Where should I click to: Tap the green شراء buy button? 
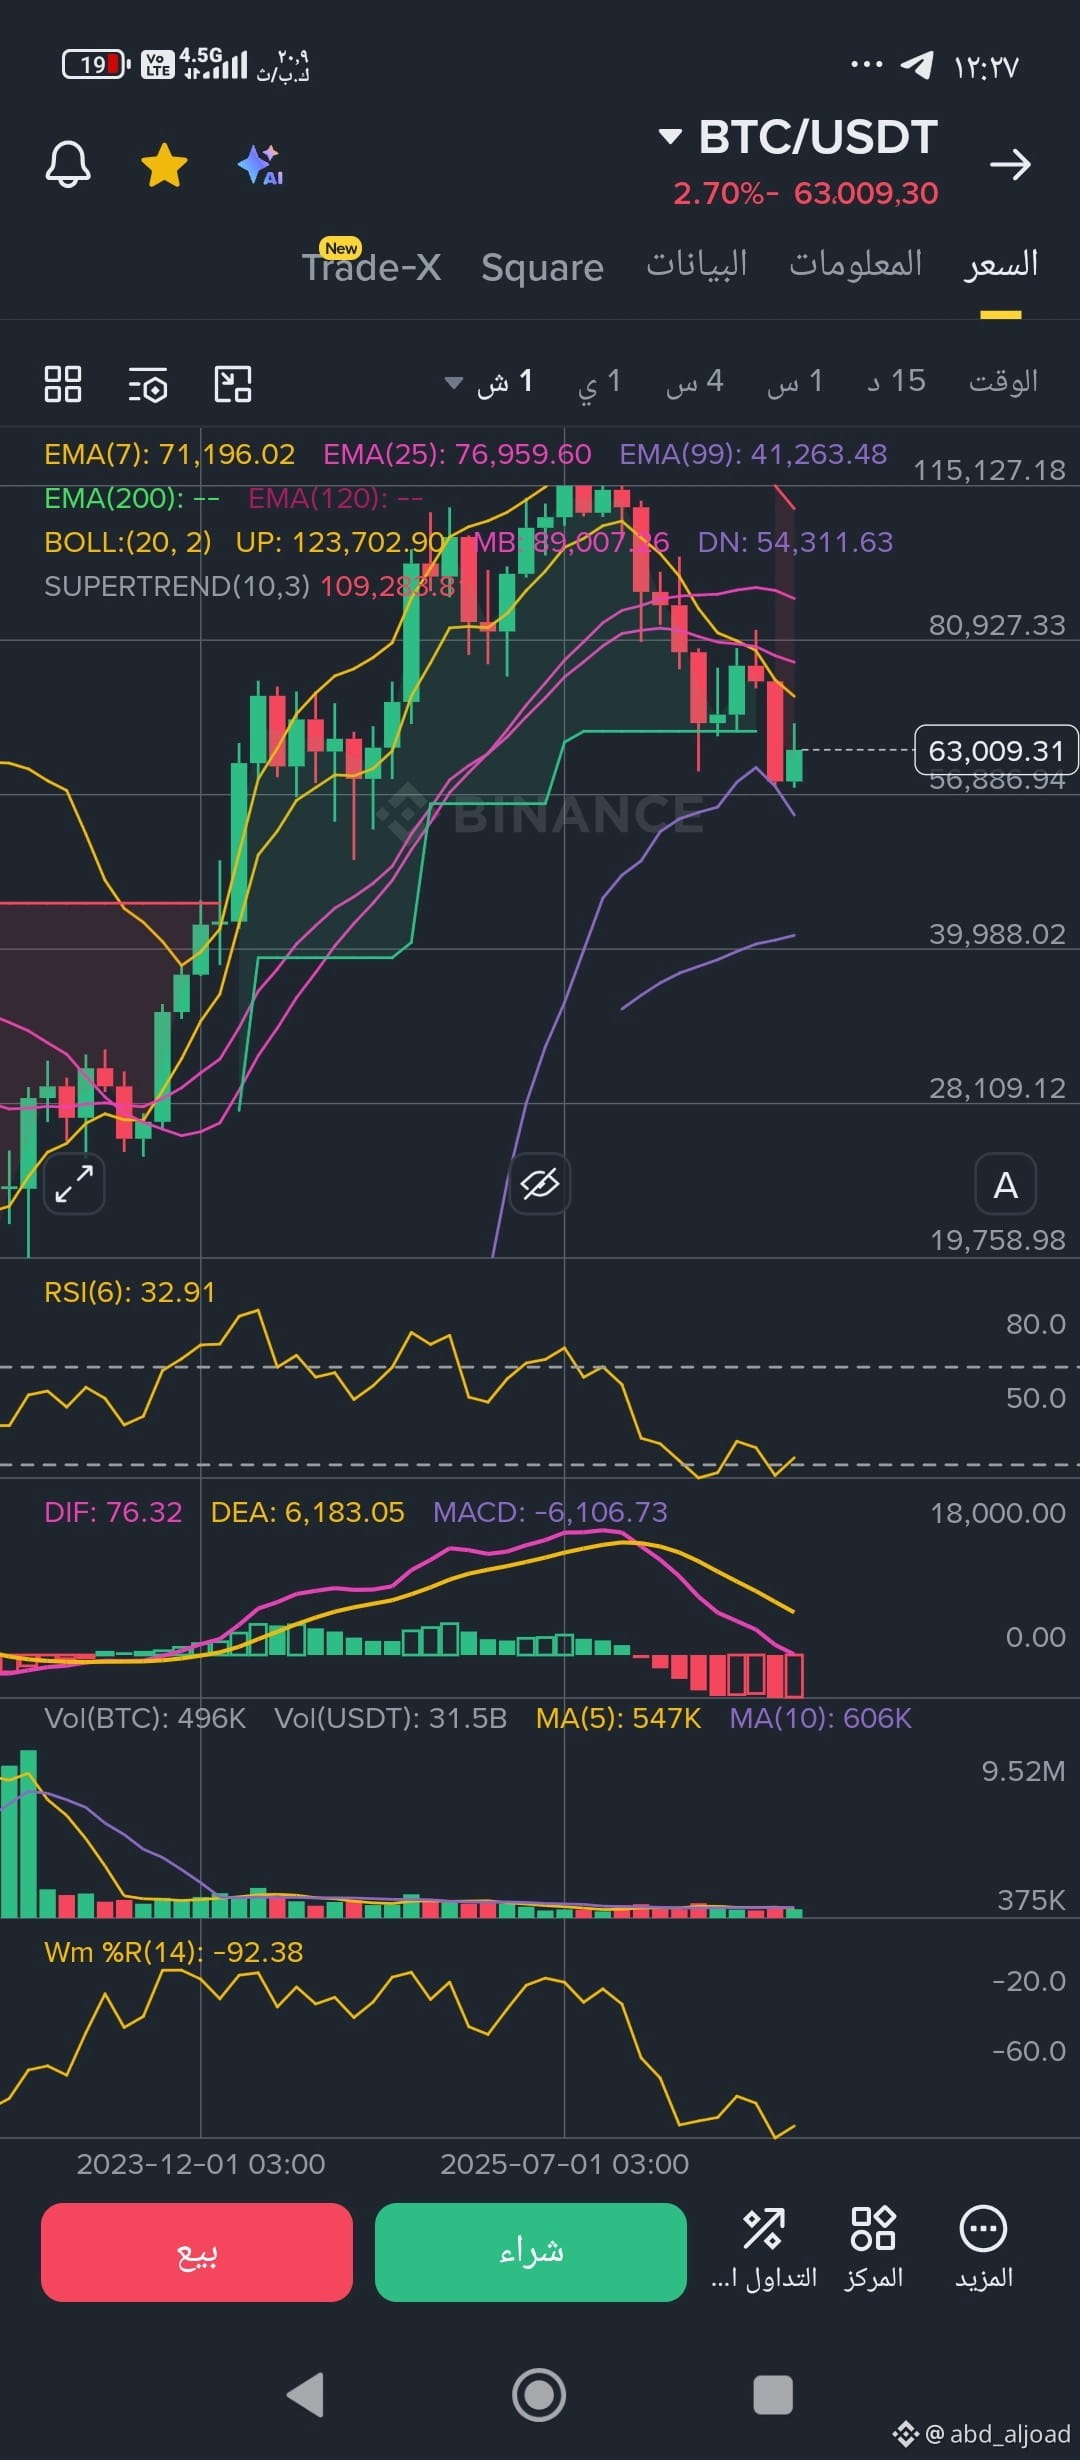tap(531, 2252)
